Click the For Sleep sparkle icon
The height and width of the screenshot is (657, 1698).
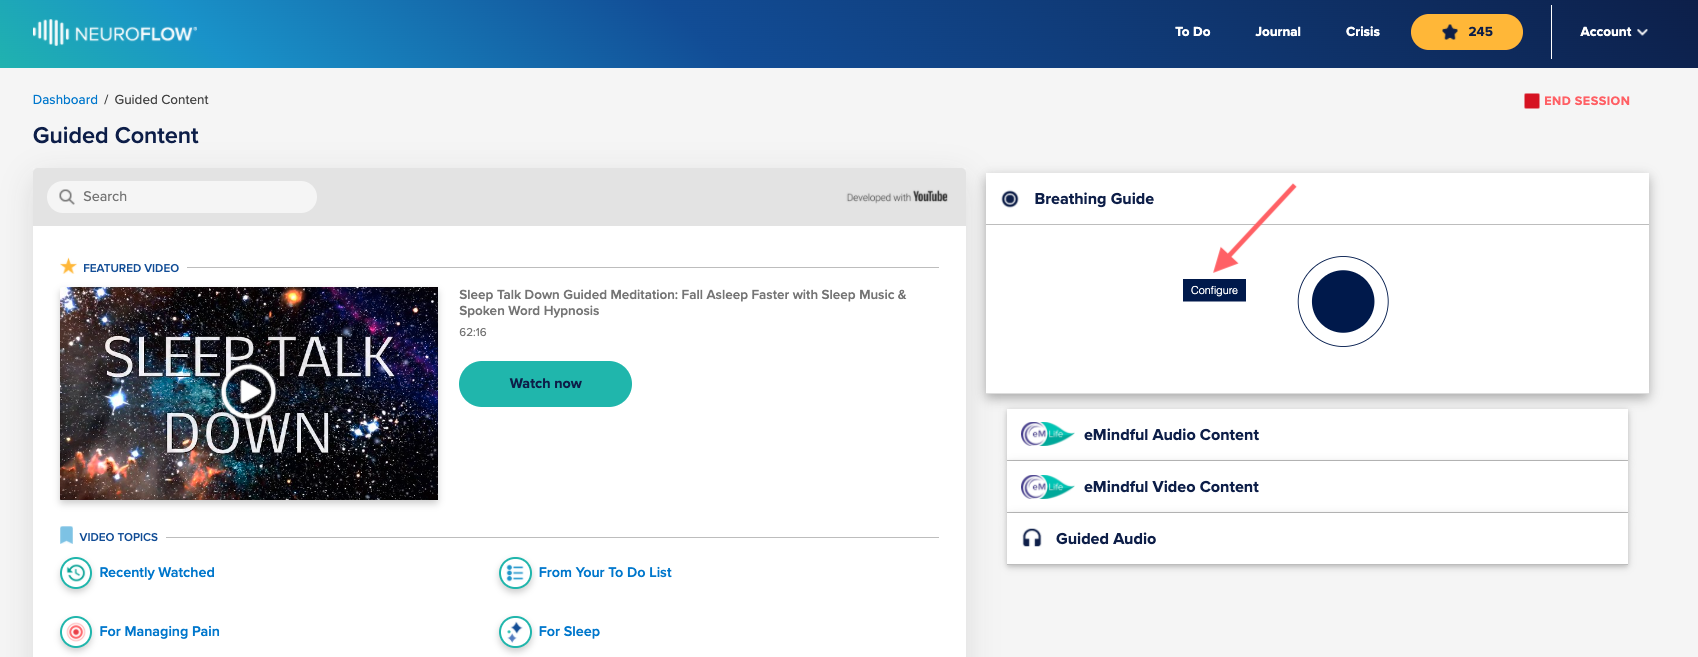[515, 632]
